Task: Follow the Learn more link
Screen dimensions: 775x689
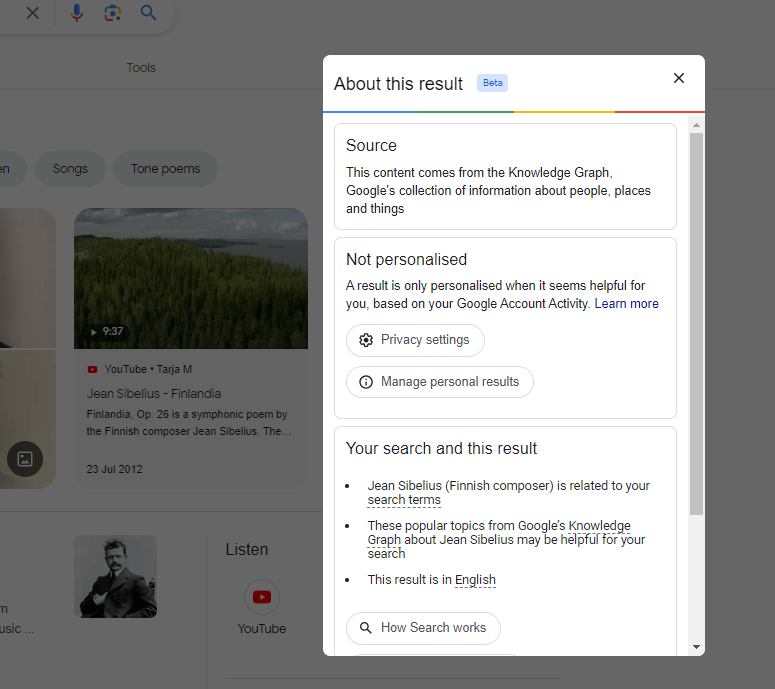Action: (626, 303)
